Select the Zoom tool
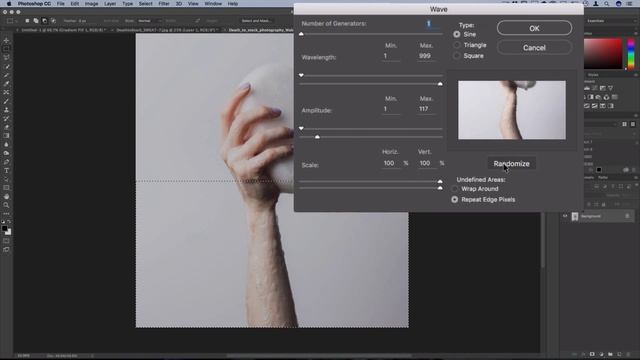 tap(6, 205)
